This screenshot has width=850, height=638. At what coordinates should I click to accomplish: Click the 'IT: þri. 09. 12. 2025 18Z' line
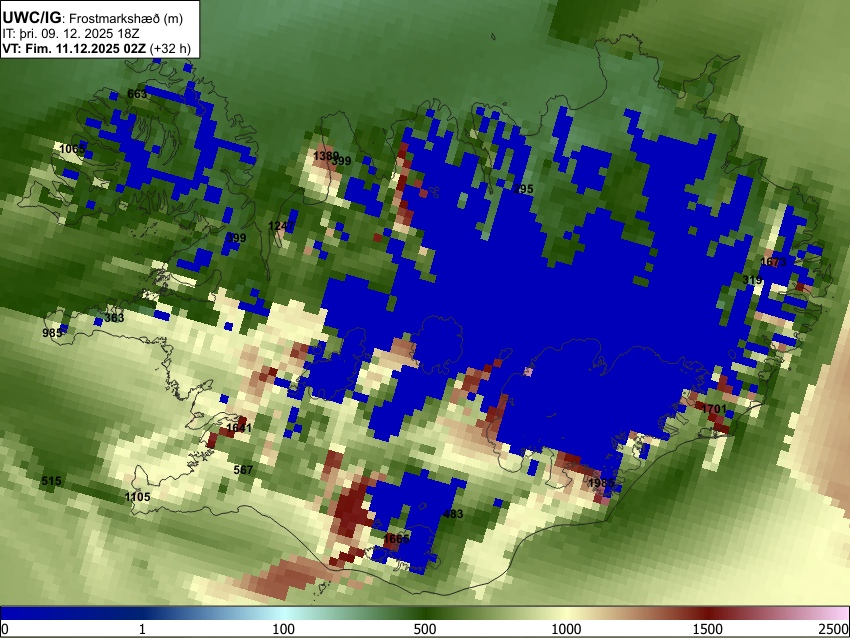[x=71, y=34]
